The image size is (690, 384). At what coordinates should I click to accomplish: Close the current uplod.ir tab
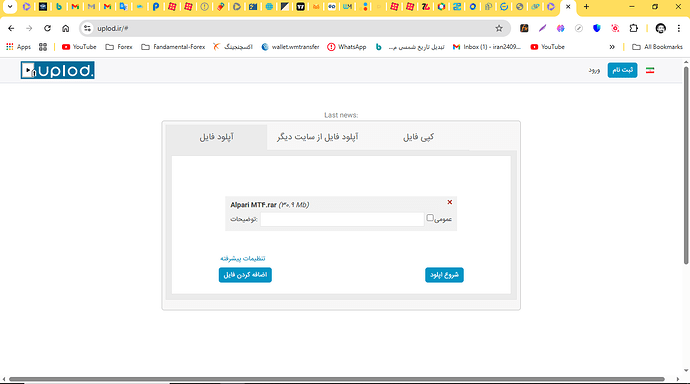[568, 7]
